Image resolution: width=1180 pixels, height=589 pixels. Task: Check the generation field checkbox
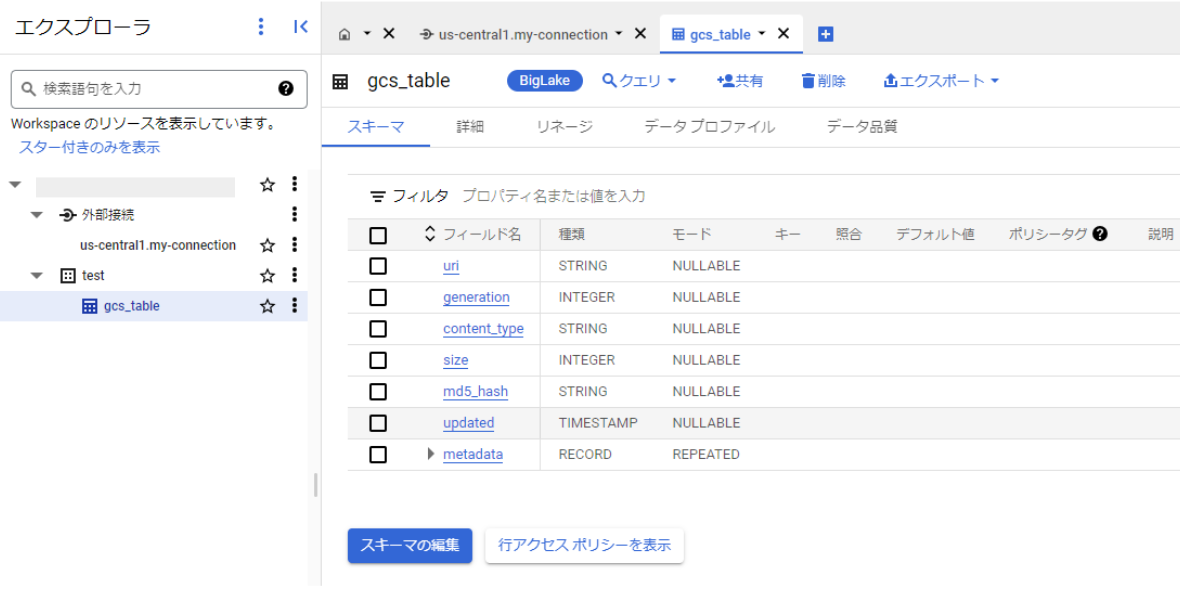click(379, 298)
